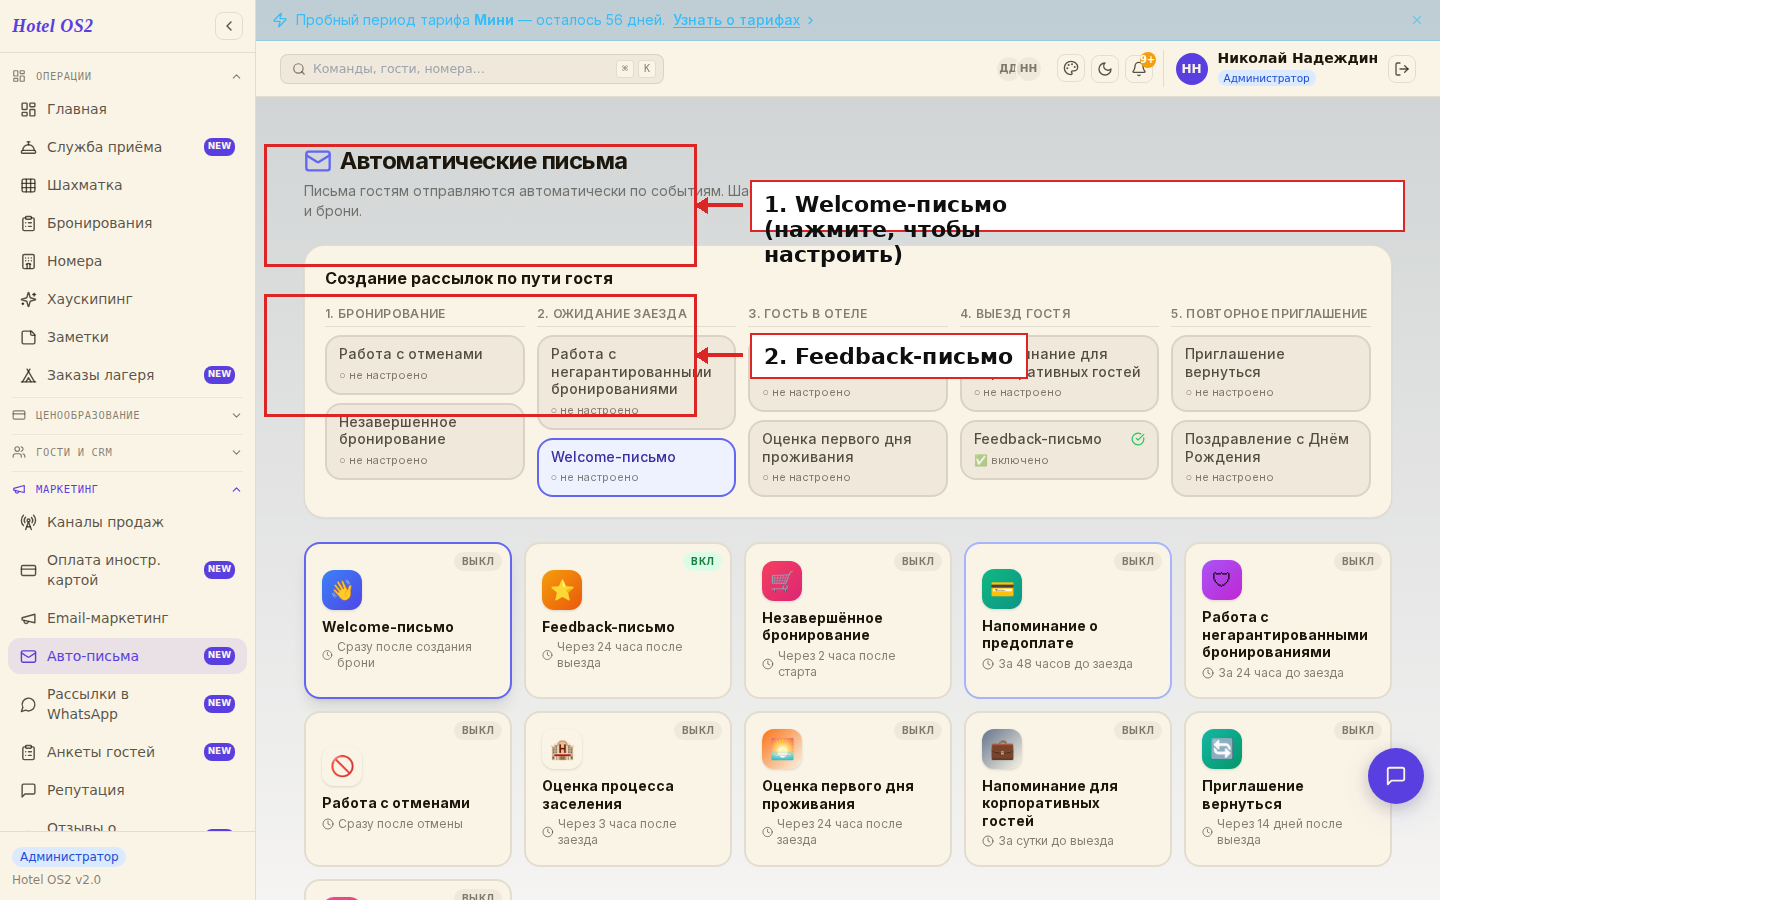Click the ДД НН date format badge
This screenshot has width=1780, height=900.
click(x=1019, y=69)
